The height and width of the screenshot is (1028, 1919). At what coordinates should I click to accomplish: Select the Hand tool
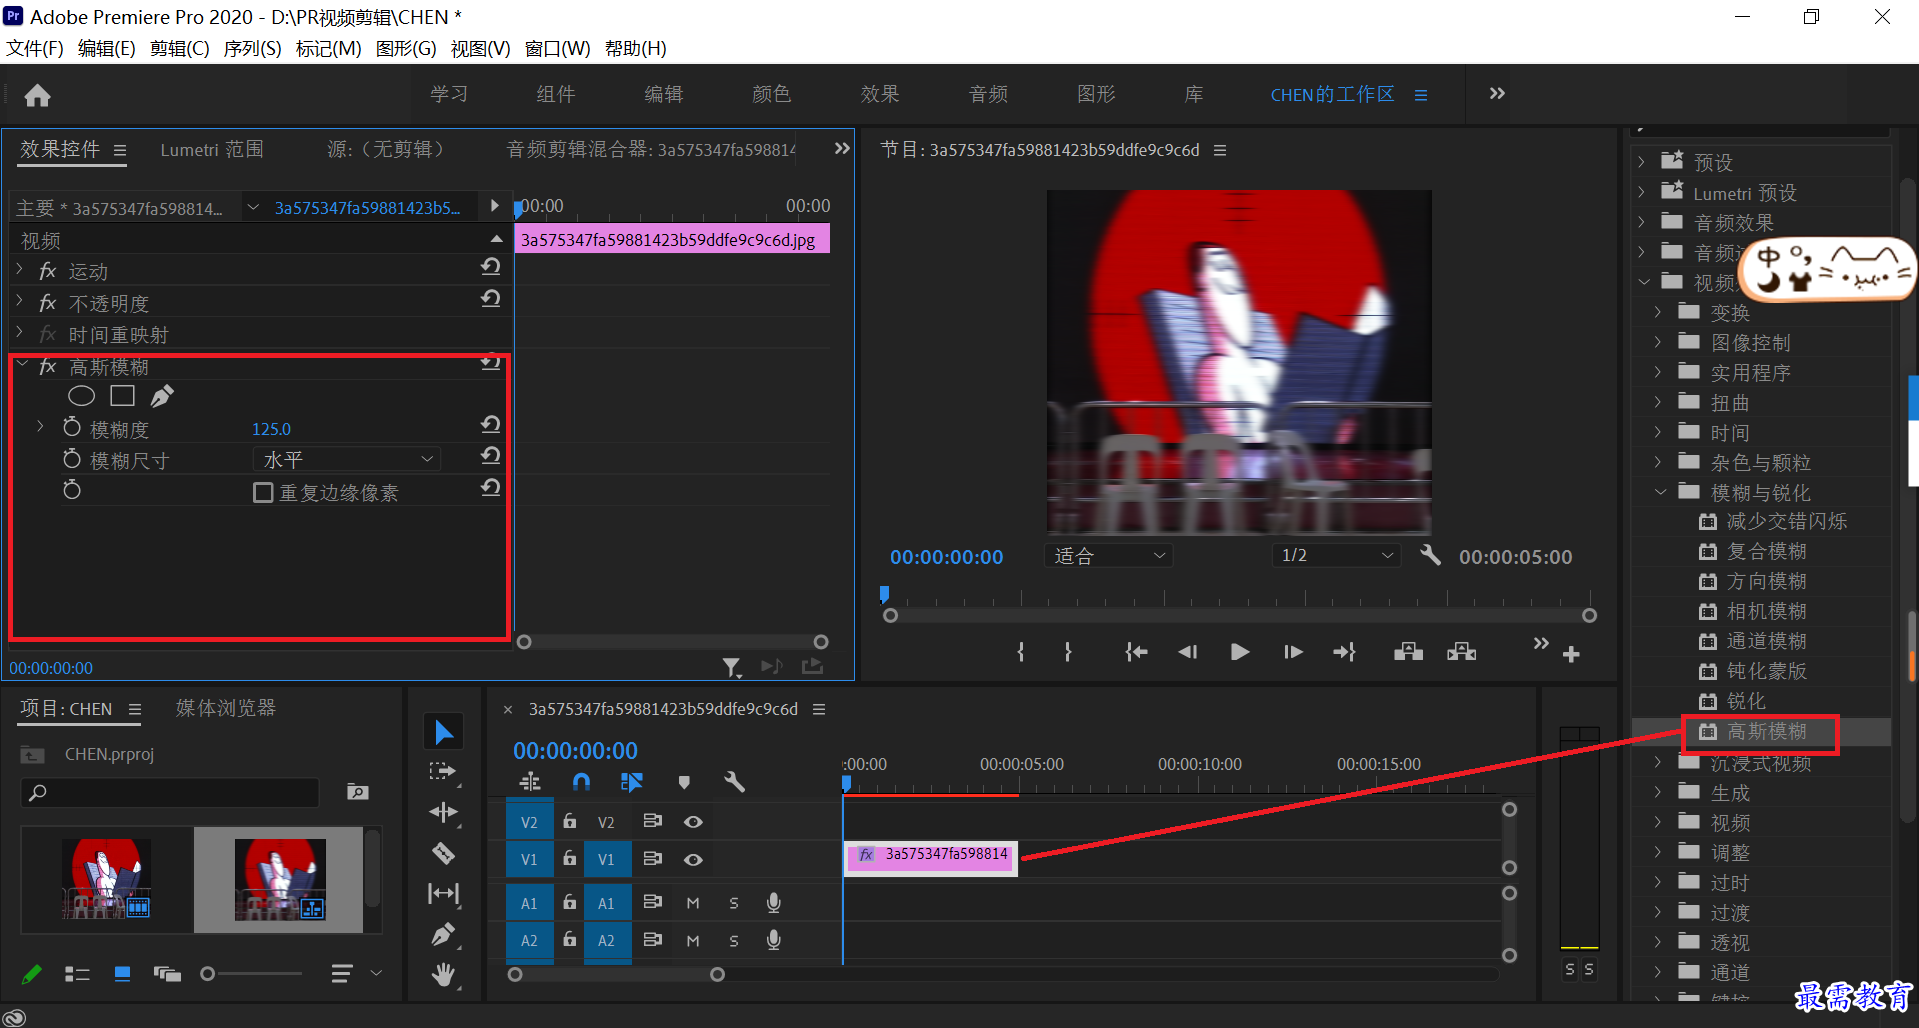click(443, 973)
